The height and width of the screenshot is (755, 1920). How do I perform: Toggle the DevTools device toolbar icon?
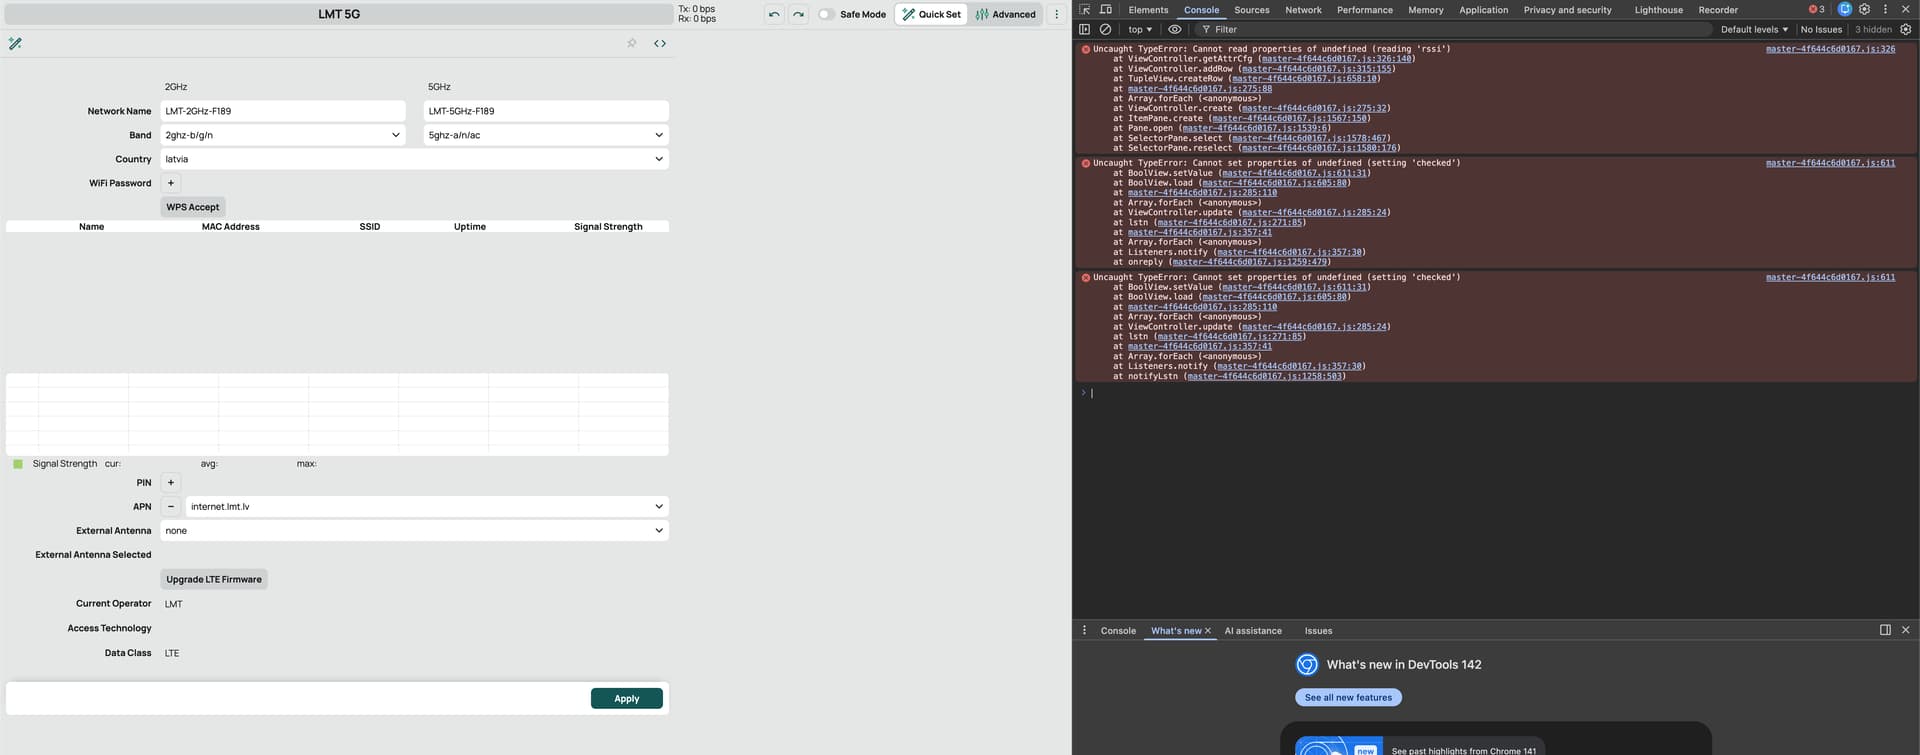[x=1106, y=10]
